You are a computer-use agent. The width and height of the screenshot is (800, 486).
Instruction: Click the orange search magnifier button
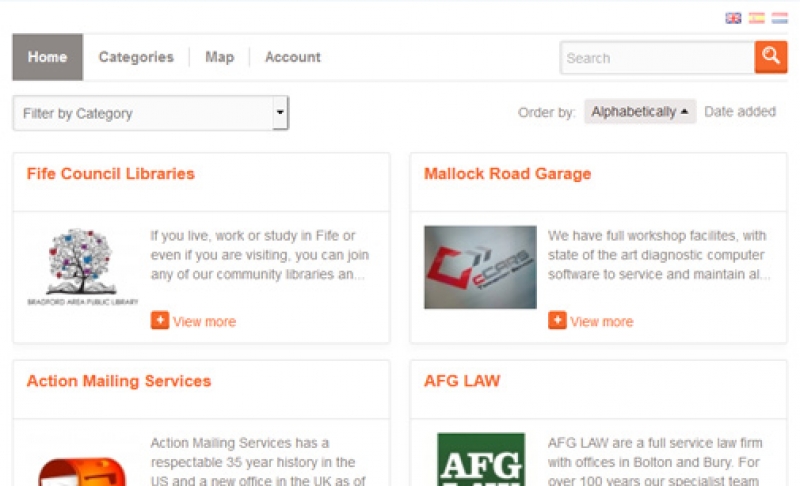[x=770, y=57]
